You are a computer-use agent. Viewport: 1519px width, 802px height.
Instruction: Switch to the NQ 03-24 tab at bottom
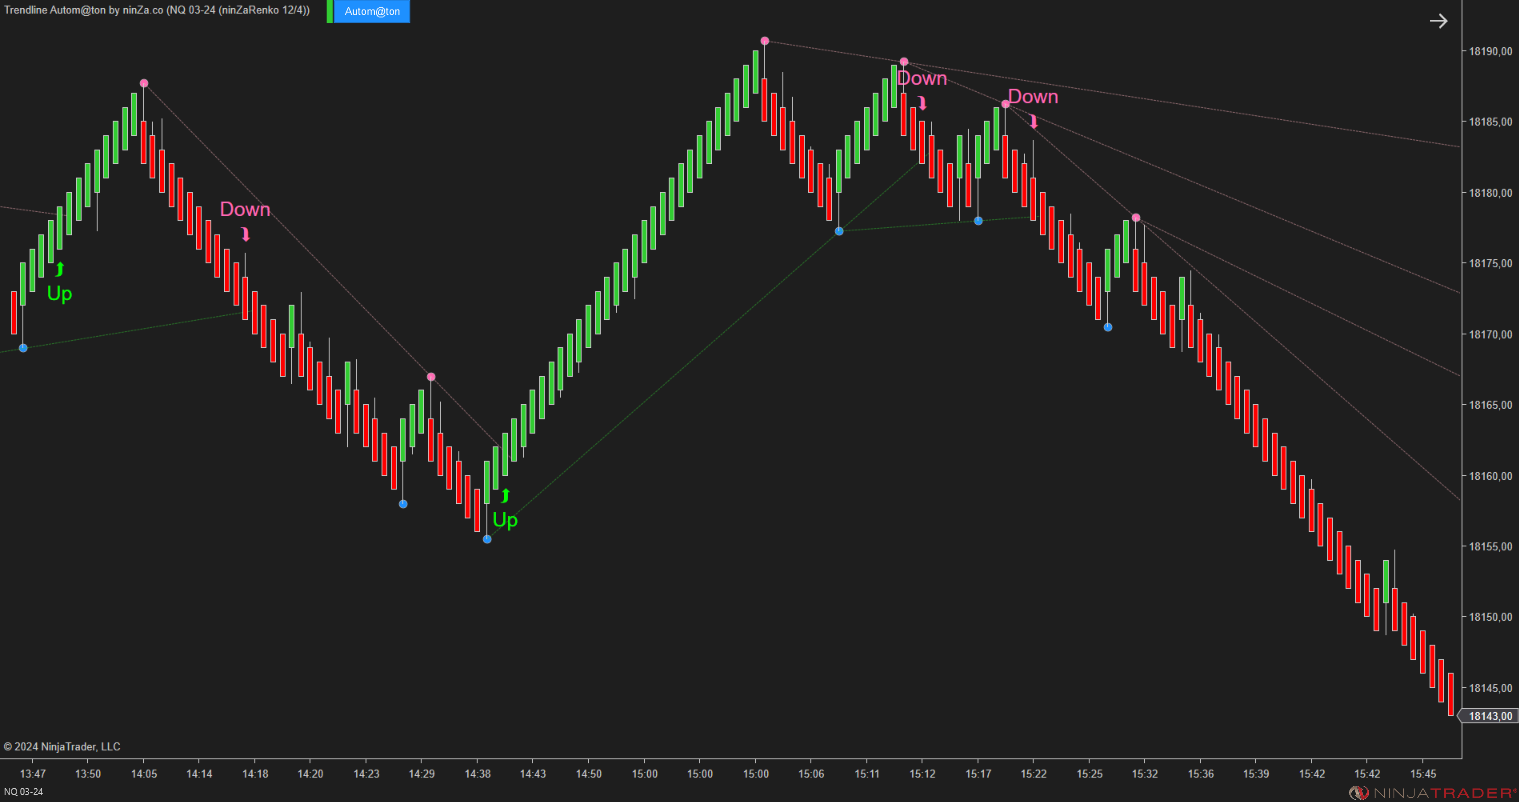click(x=22, y=790)
